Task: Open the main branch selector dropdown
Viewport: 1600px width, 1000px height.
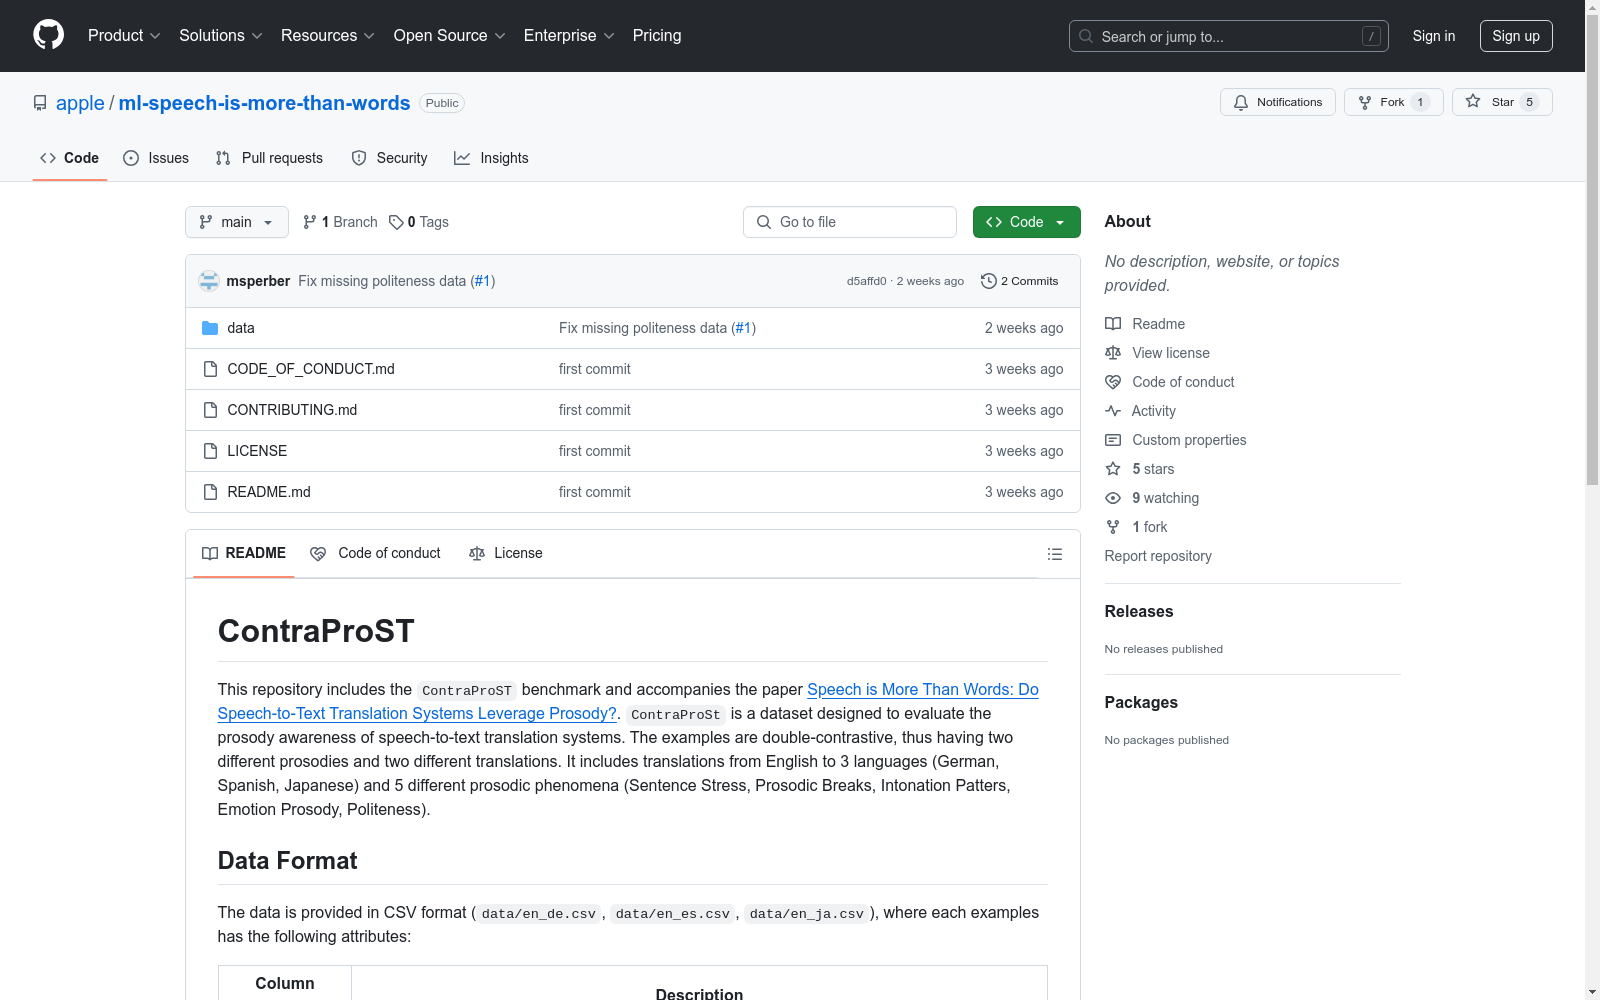Action: (237, 222)
